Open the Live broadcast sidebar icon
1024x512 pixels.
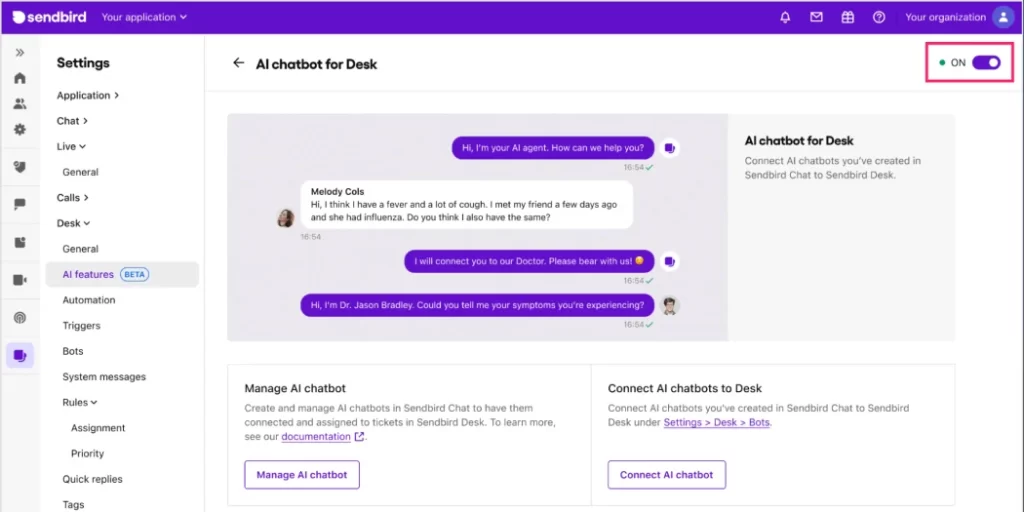pyautogui.click(x=20, y=318)
